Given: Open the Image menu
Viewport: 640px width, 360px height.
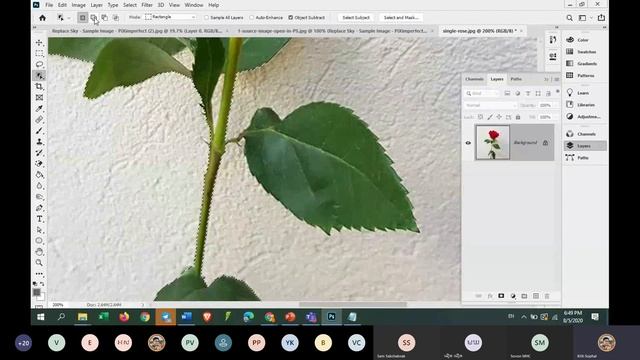Looking at the screenshot, I should point(78,5).
